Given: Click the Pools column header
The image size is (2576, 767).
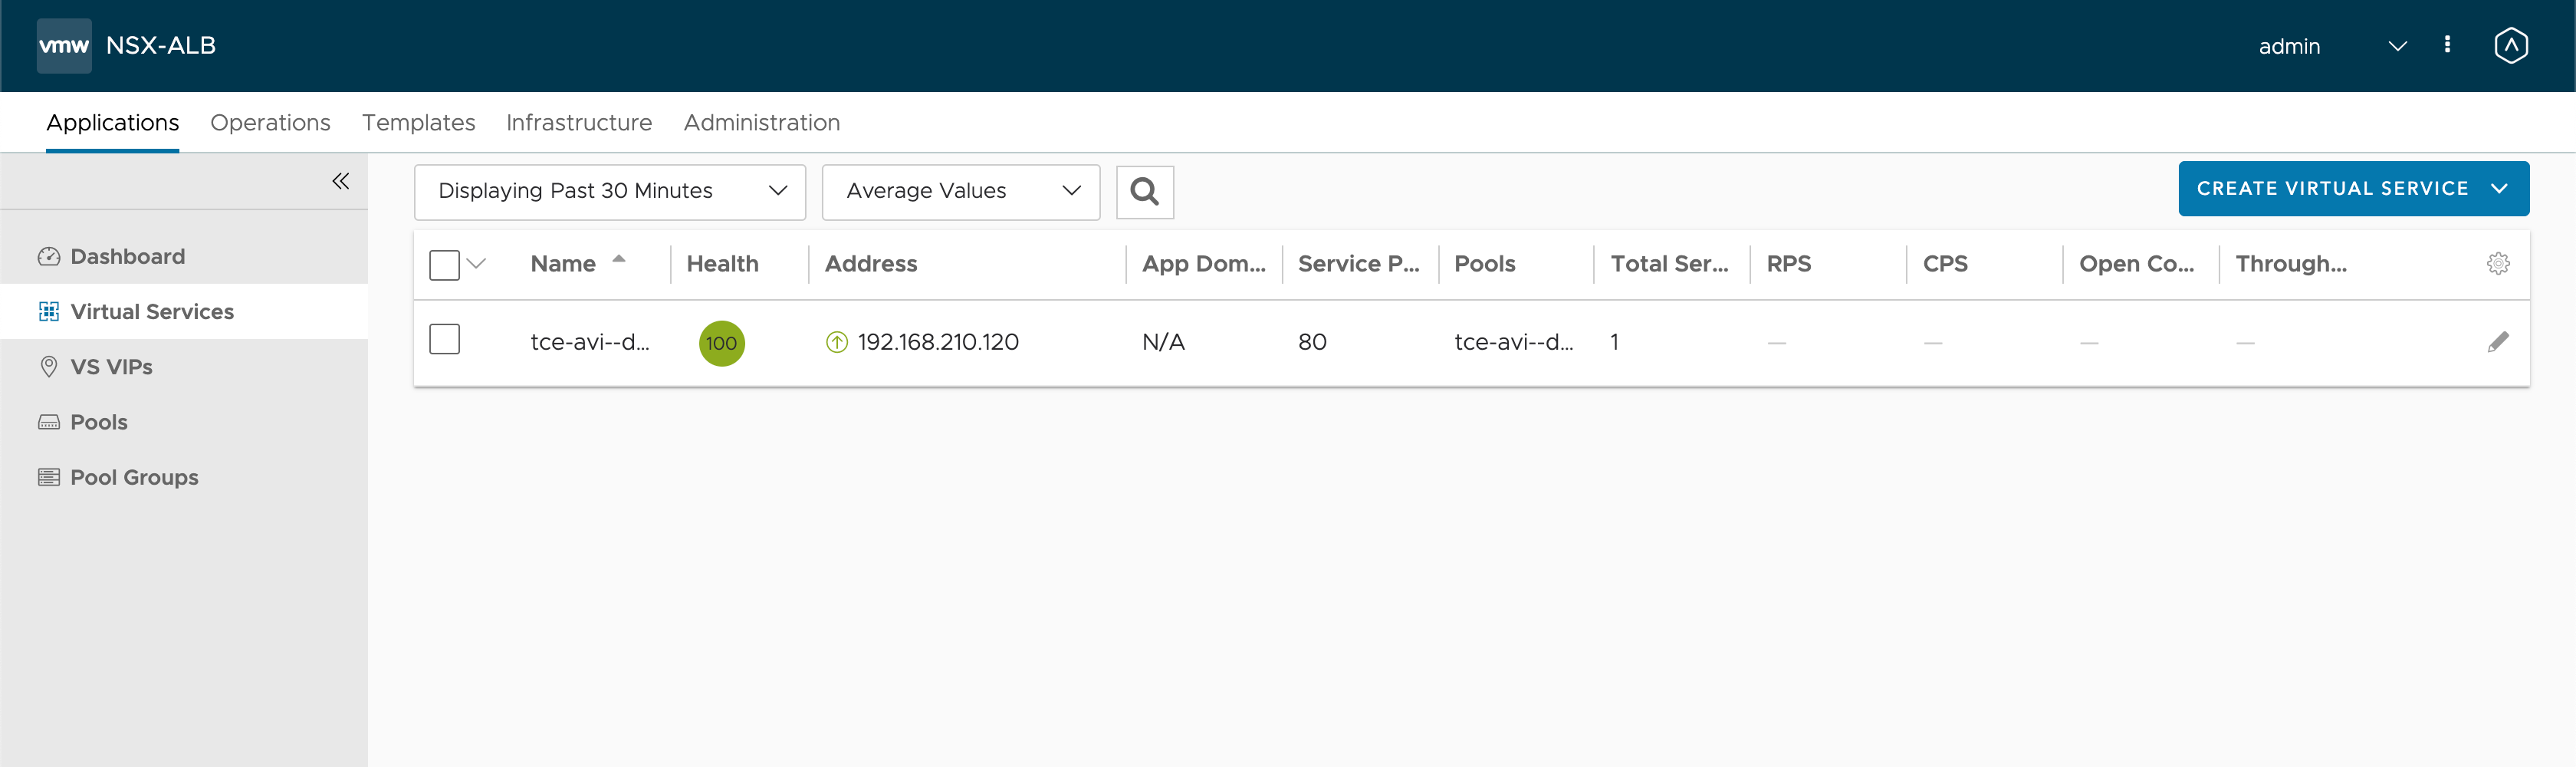Looking at the screenshot, I should (x=1485, y=264).
